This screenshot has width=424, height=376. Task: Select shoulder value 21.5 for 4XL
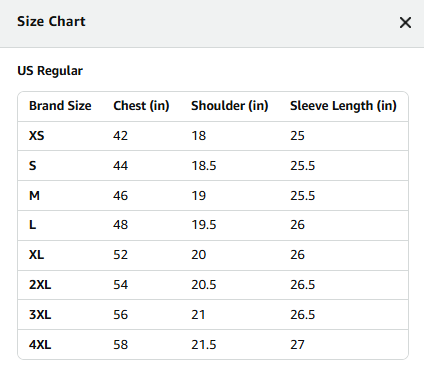point(204,344)
